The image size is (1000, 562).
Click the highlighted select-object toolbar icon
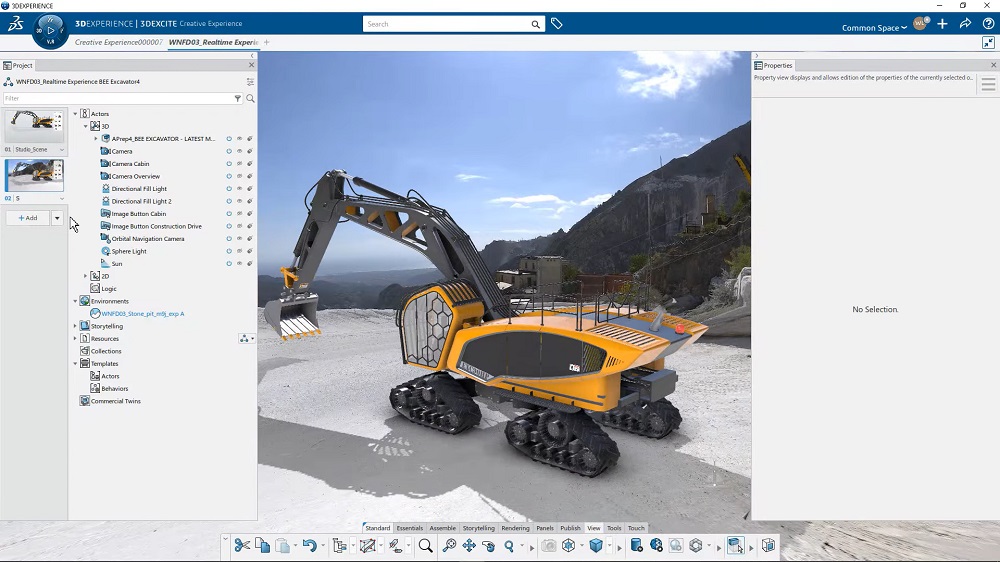[x=735, y=545]
